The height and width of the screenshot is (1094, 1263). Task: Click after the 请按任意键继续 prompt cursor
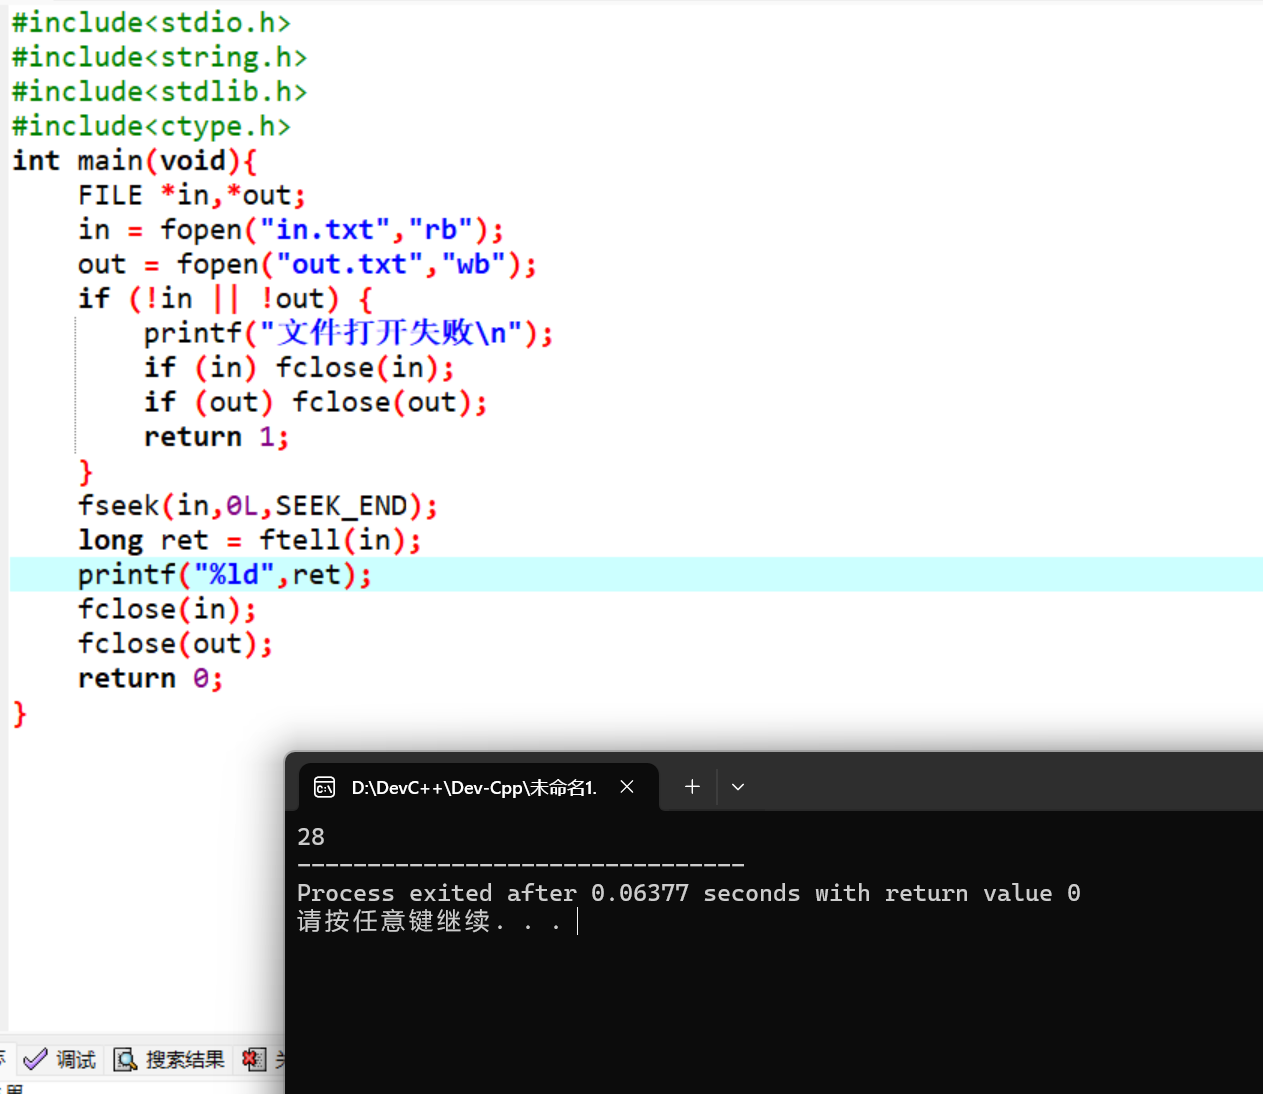(578, 921)
